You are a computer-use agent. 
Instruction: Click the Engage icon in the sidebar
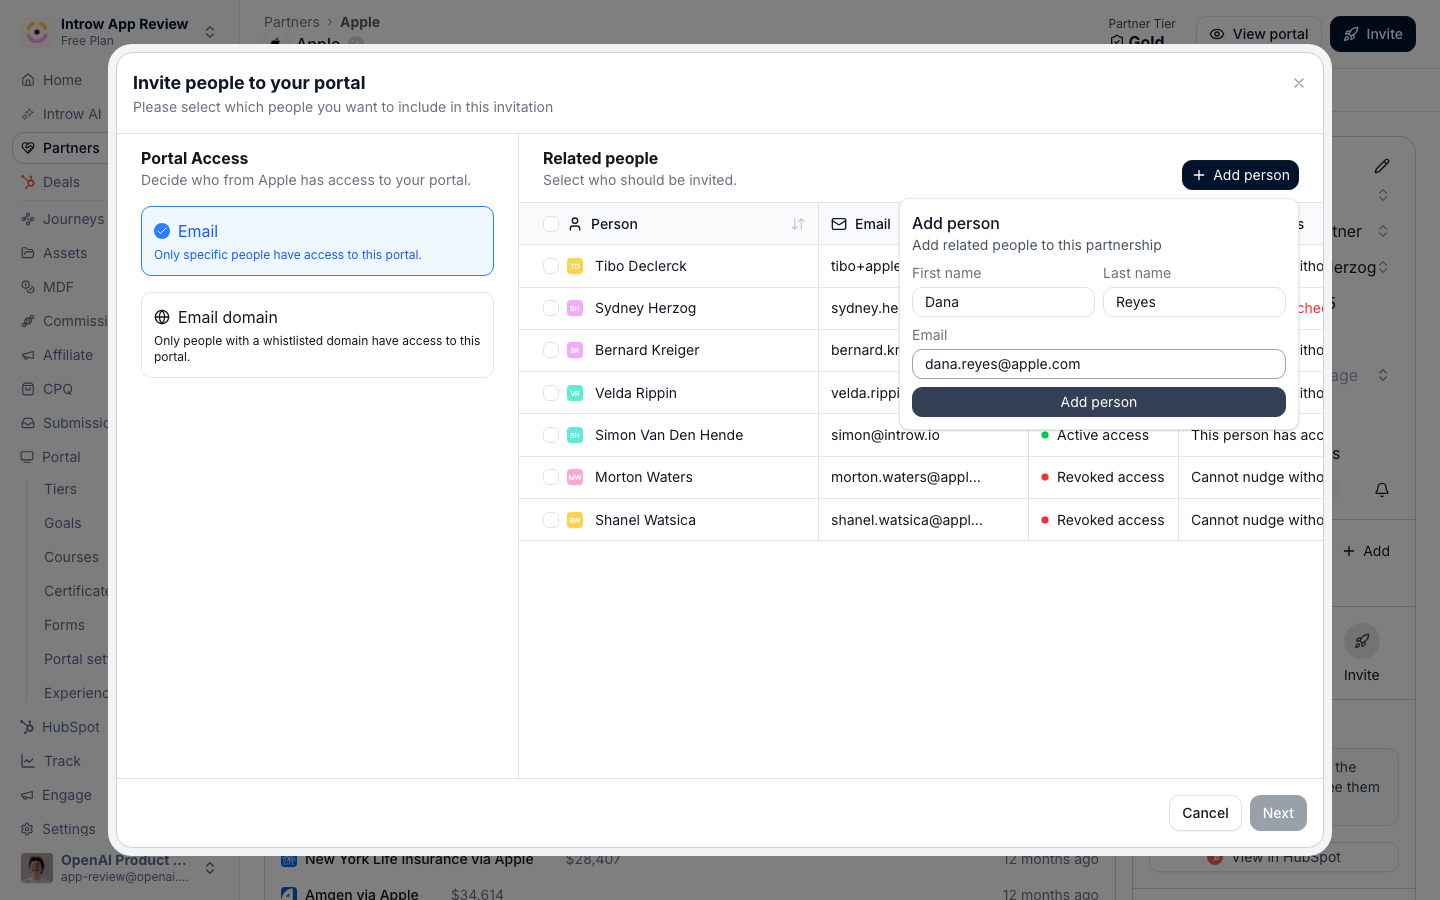tap(27, 795)
